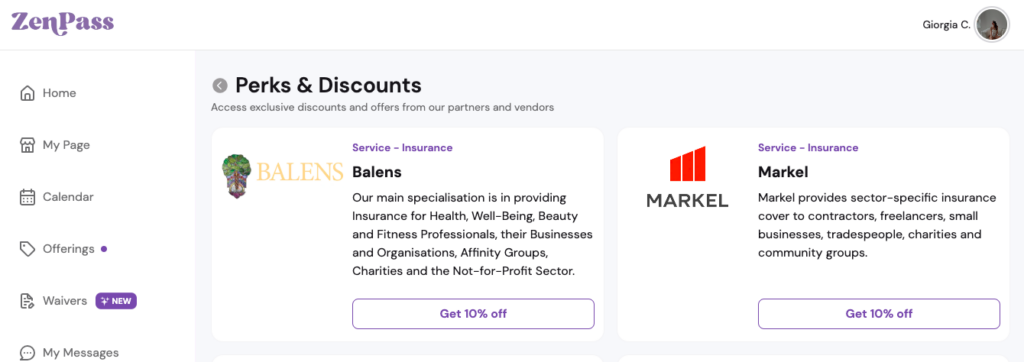Click the ZenPass logo
Image resolution: width=1024 pixels, height=362 pixels.
[62, 24]
